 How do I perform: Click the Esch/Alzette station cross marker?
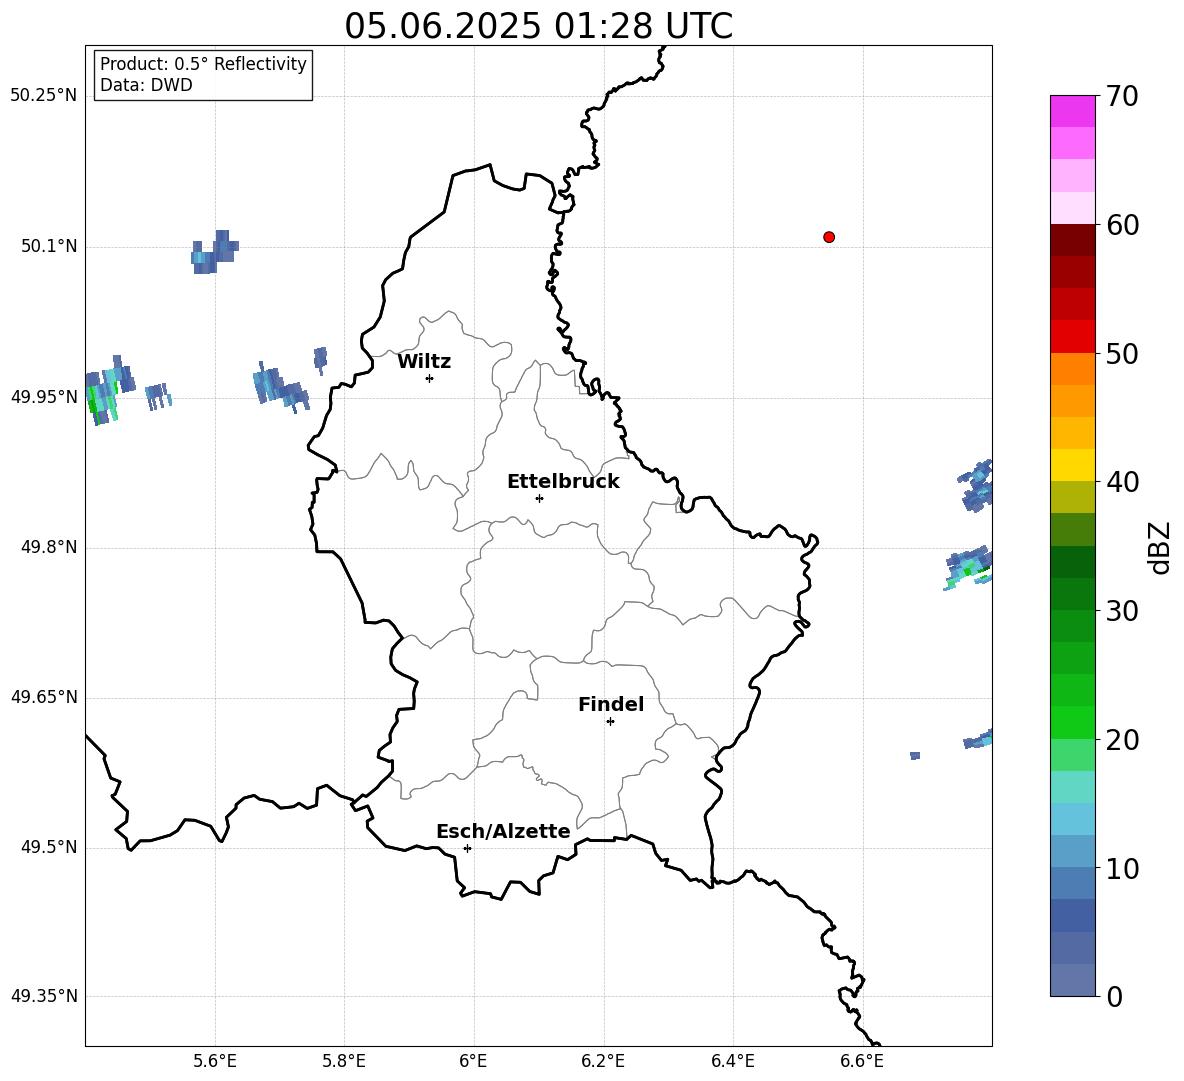coord(467,848)
